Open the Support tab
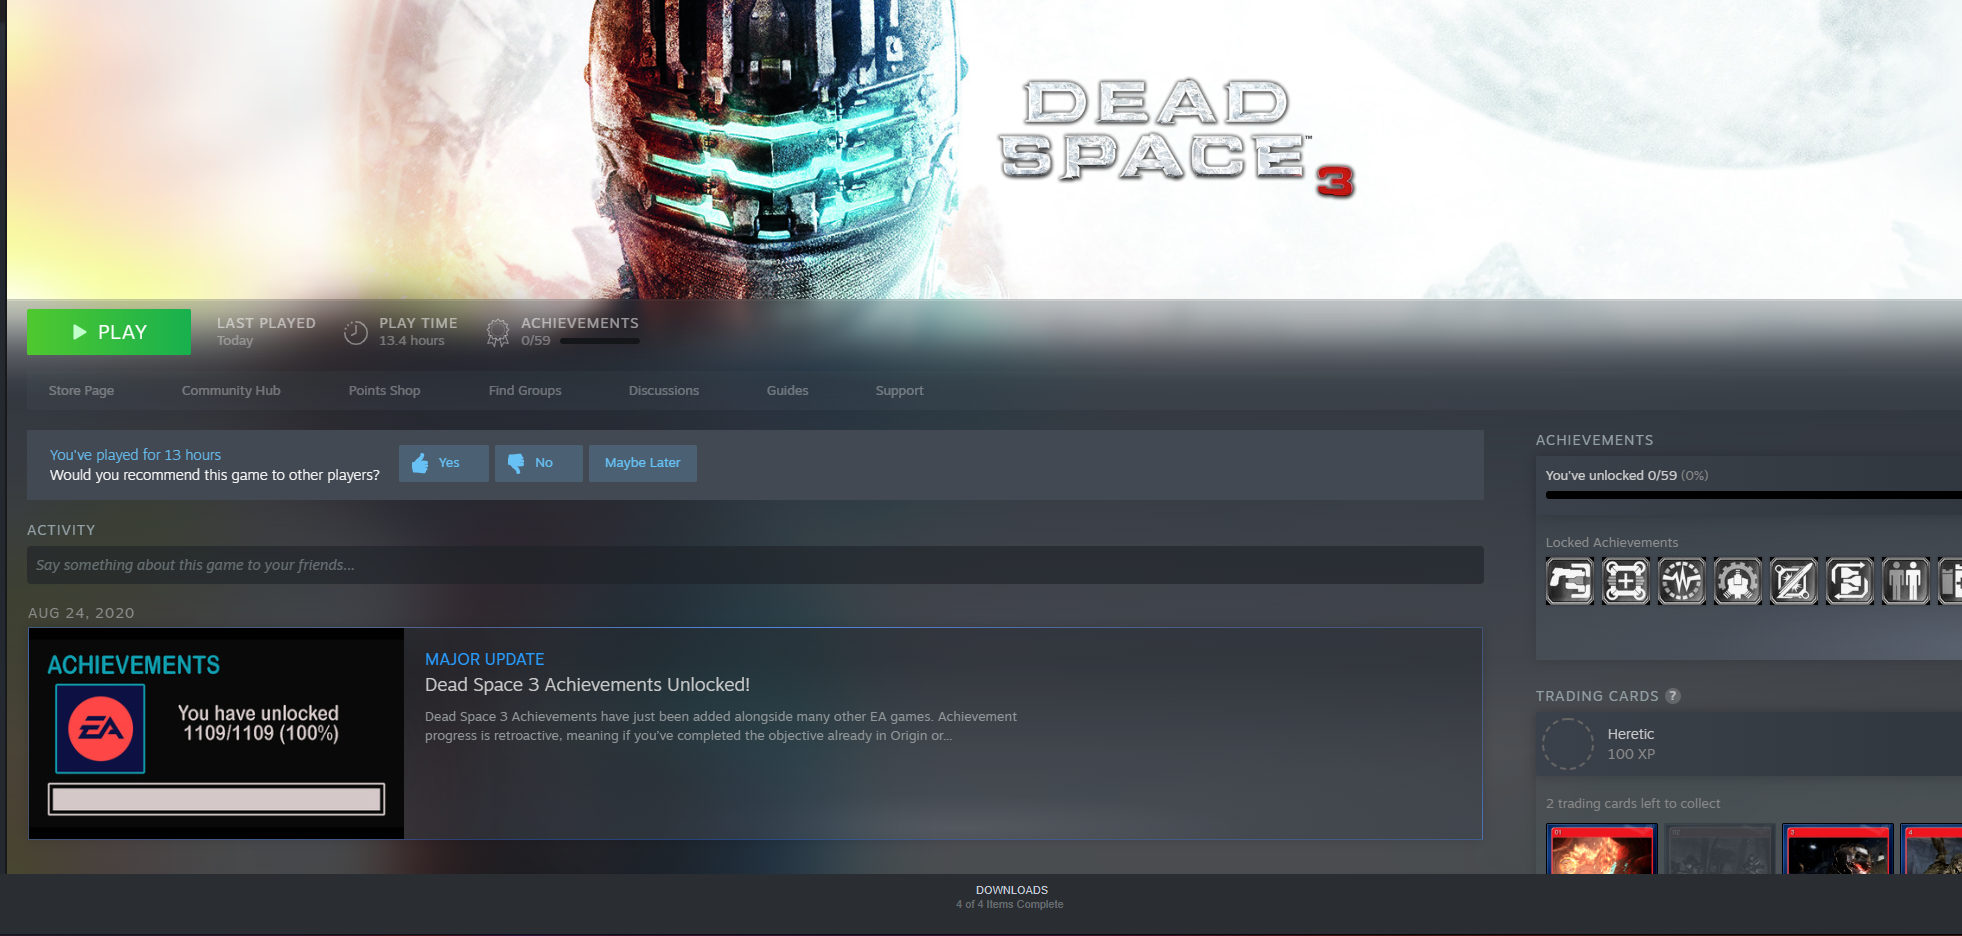This screenshot has width=1962, height=936. point(899,390)
